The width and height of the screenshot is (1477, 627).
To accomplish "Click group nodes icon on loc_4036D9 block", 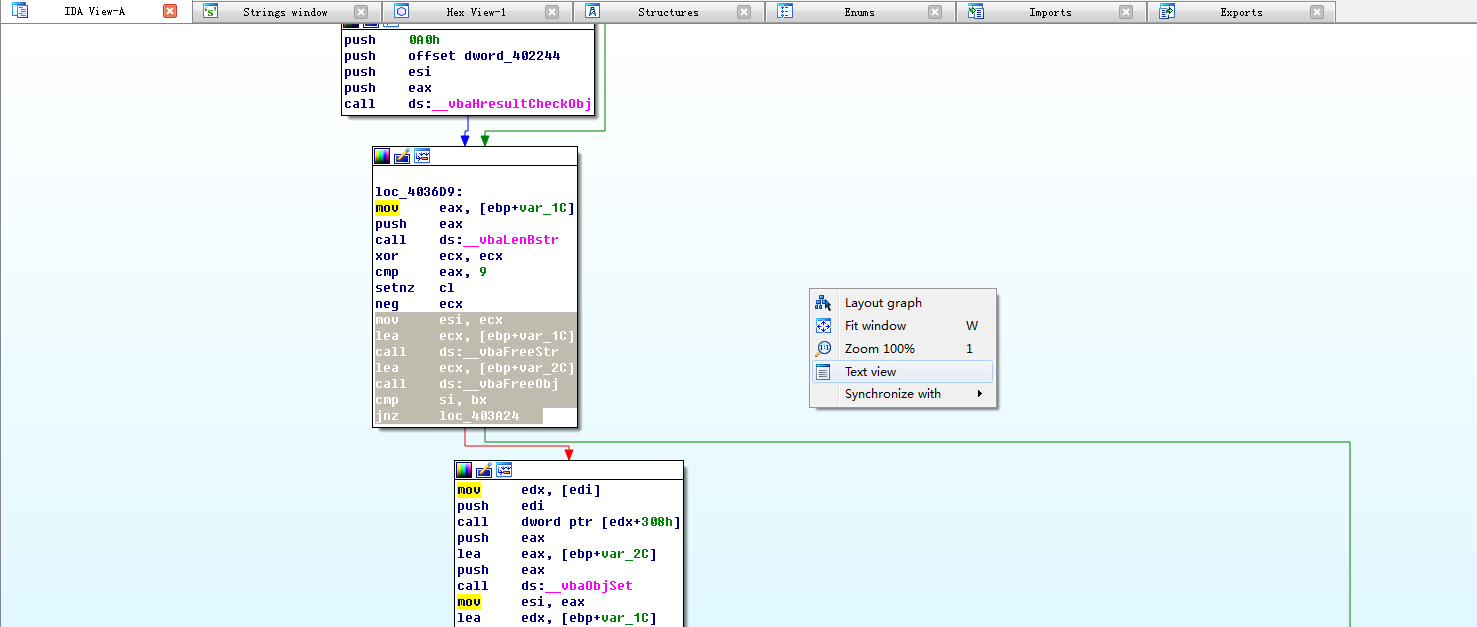I will (x=422, y=156).
